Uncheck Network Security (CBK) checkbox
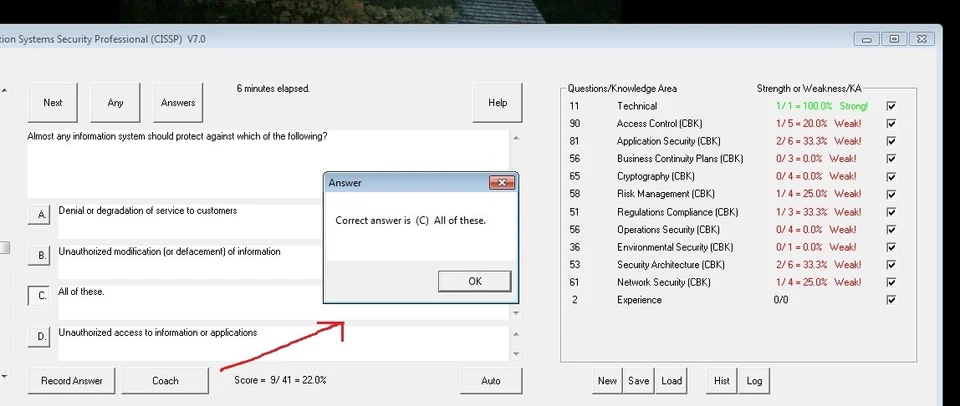The height and width of the screenshot is (406, 960). tap(891, 282)
